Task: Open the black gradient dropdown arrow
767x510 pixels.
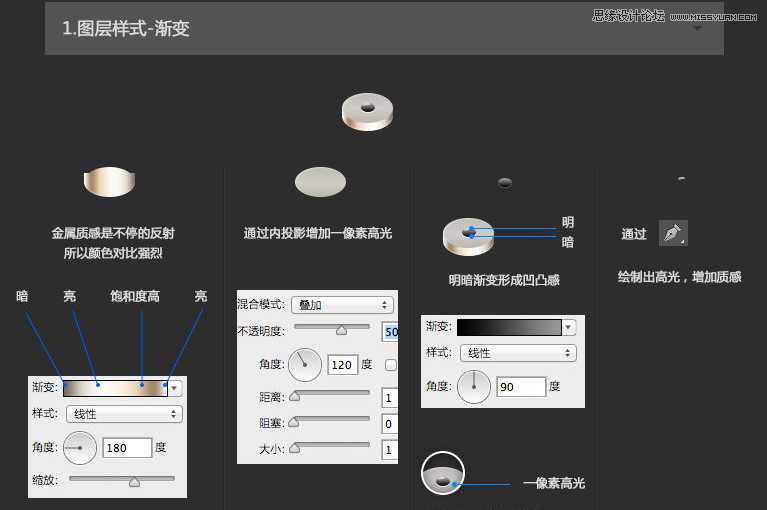Action: [568, 328]
